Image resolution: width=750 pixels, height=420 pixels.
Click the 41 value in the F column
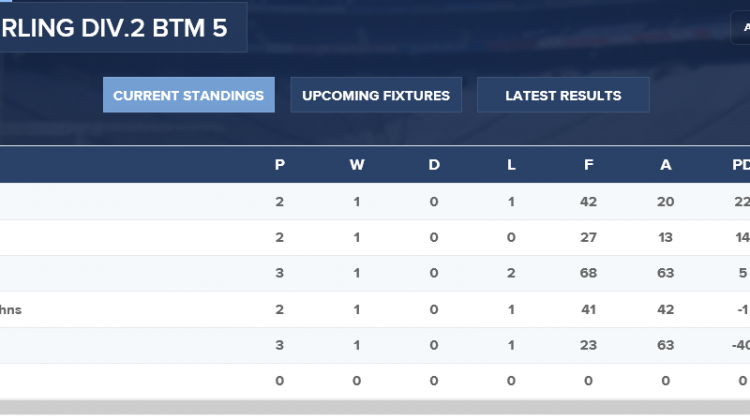click(x=588, y=310)
